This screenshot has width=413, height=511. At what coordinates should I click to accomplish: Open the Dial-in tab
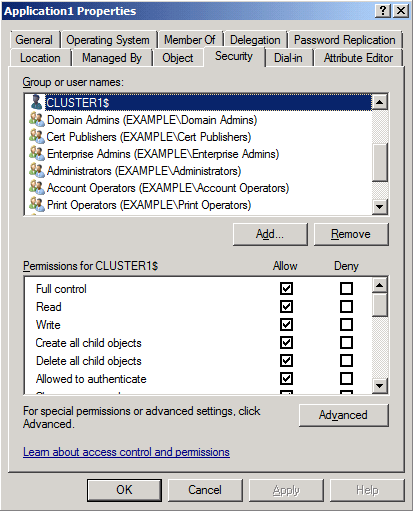[288, 58]
